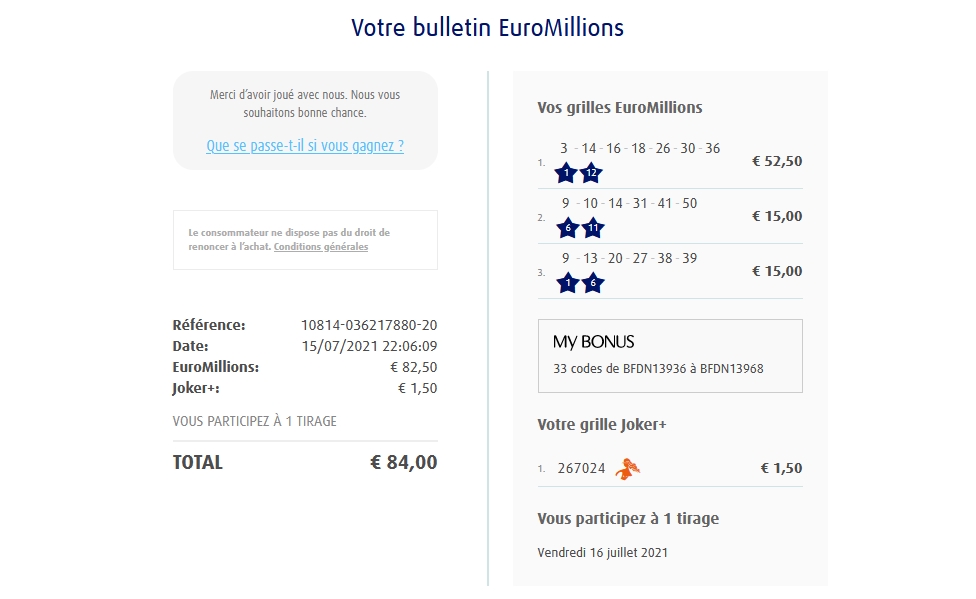Click the "Votre bulletin EuroMillions" page title

pyautogui.click(x=487, y=28)
